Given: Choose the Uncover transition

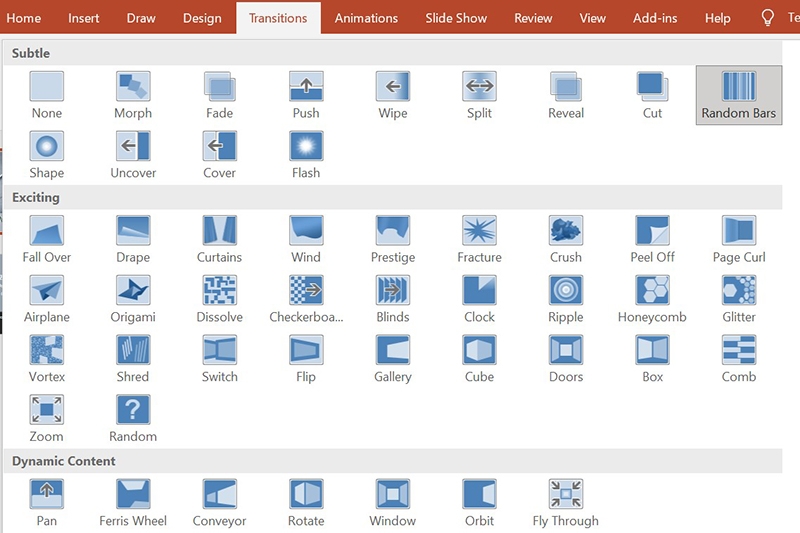Looking at the screenshot, I should pyautogui.click(x=133, y=155).
